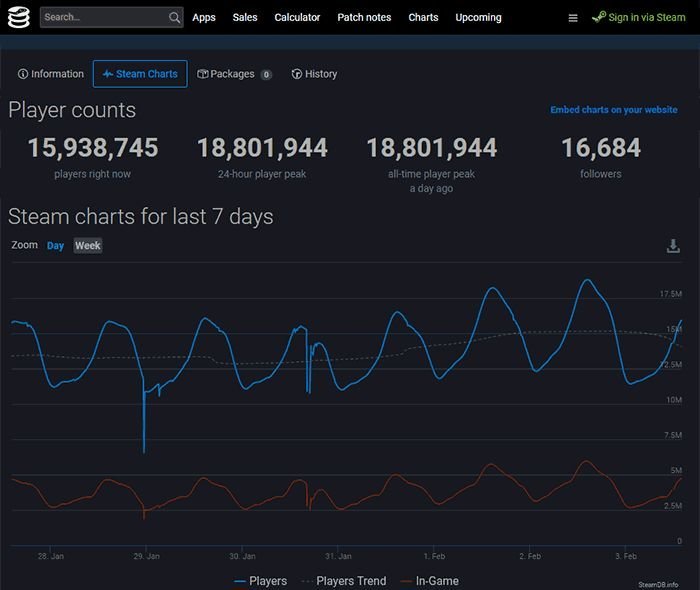This screenshot has width=700, height=590.
Task: Click the magnifier search icon
Action: click(x=175, y=17)
